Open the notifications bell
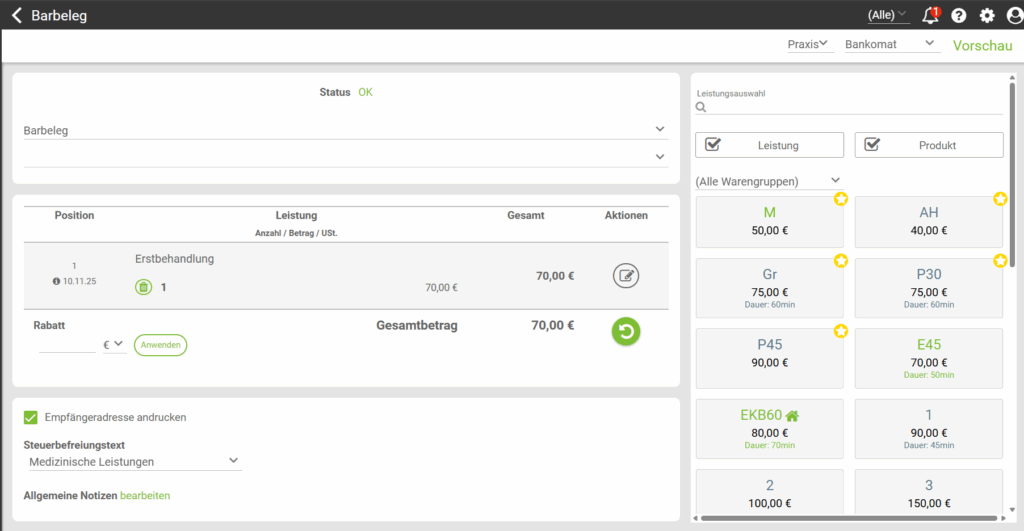The width and height of the screenshot is (1024, 531). pyautogui.click(x=930, y=15)
